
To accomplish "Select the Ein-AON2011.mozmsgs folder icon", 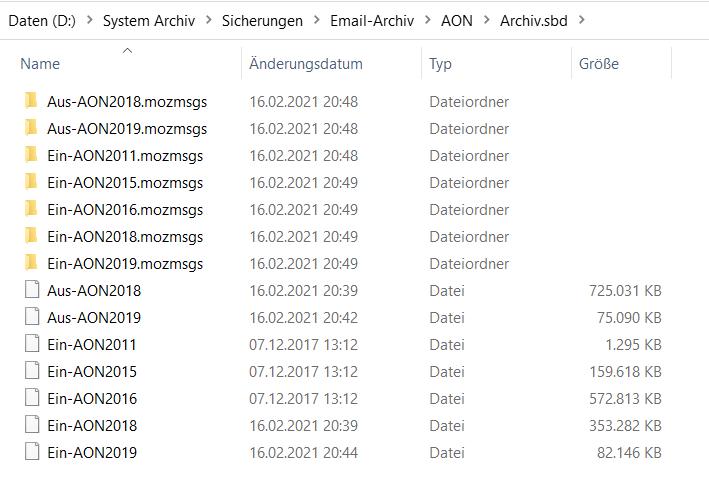I will click(31, 155).
